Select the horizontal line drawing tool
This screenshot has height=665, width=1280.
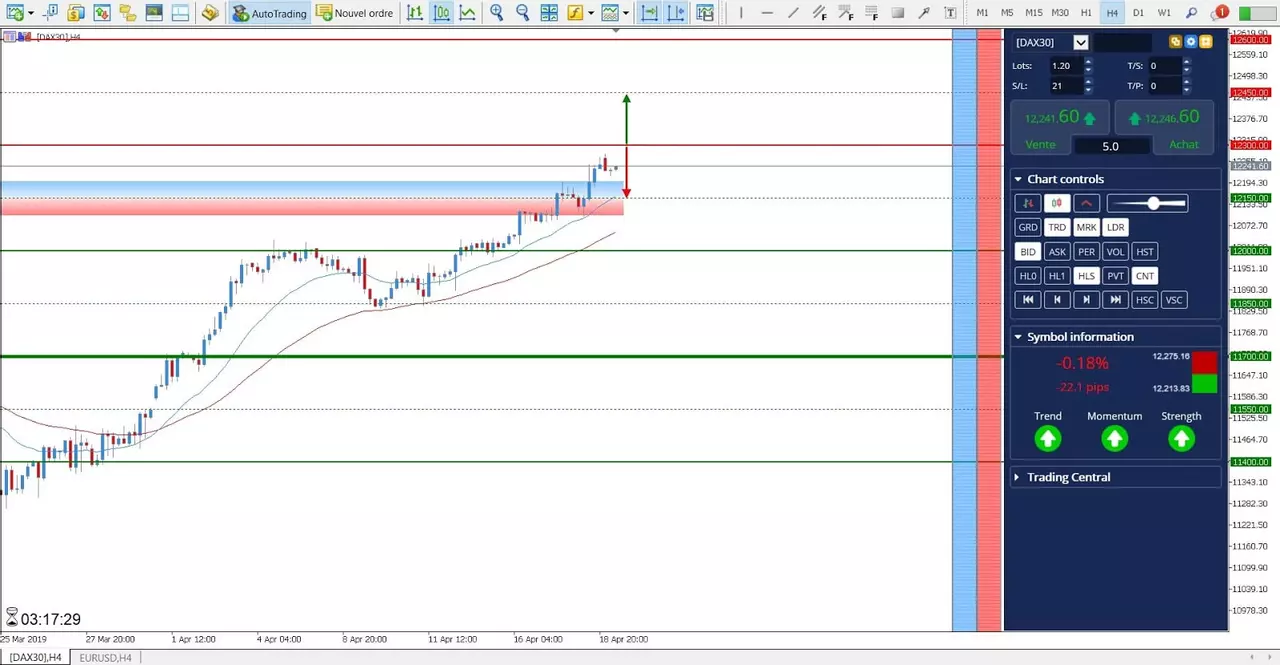pyautogui.click(x=767, y=13)
